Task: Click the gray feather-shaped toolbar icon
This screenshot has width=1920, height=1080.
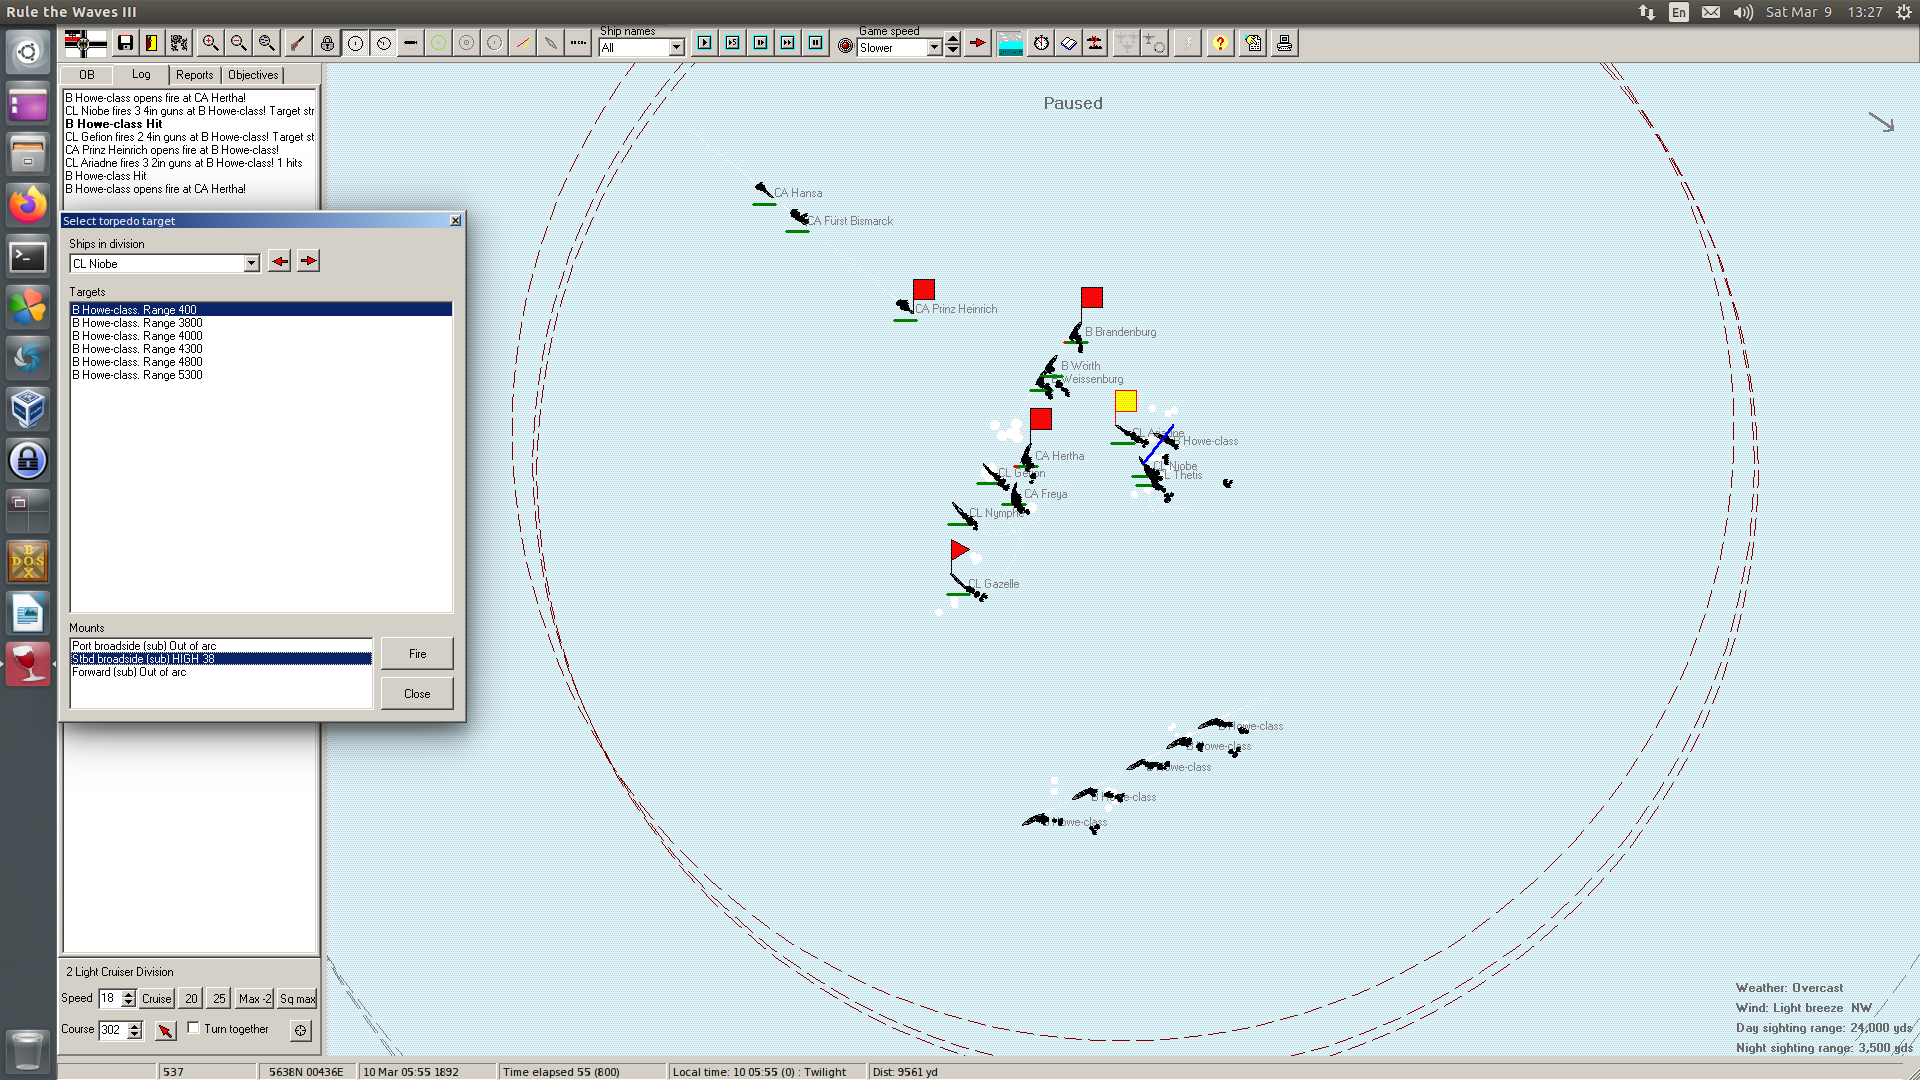Action: (550, 43)
